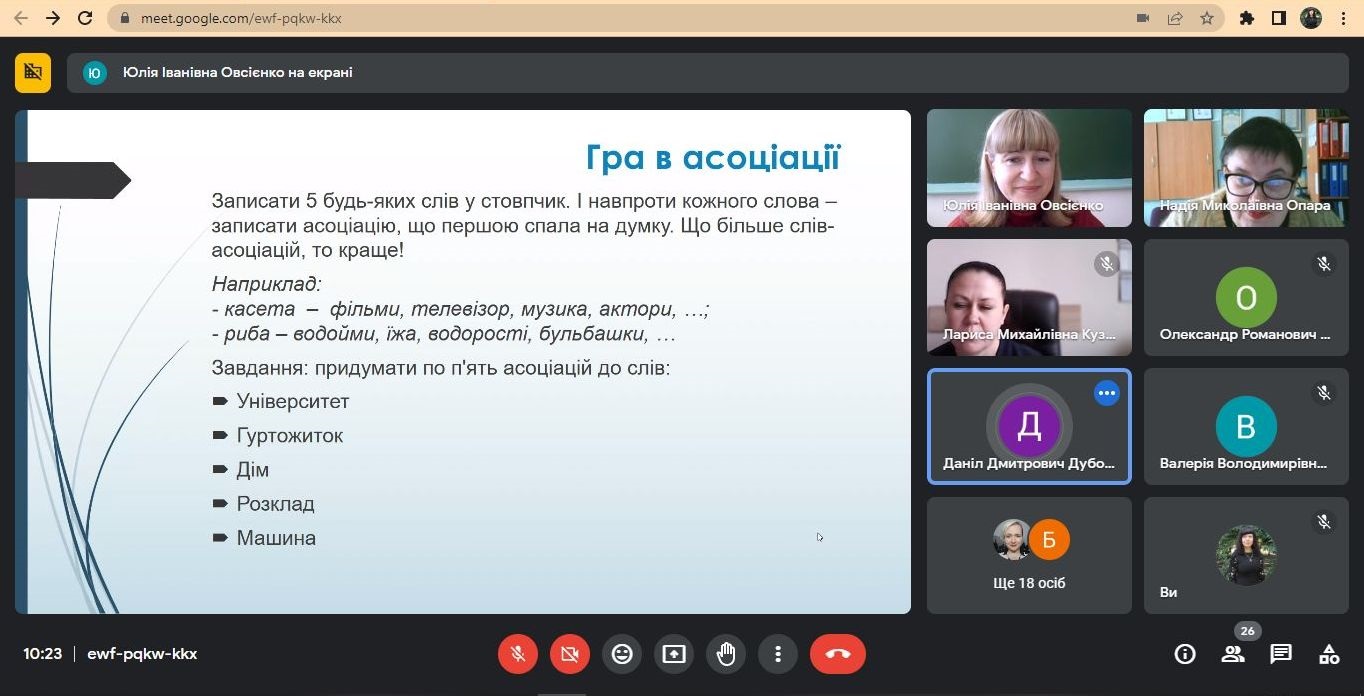Screen dimensions: 1364x696
Task: Raise your hand in the meeting
Action: pos(726,654)
